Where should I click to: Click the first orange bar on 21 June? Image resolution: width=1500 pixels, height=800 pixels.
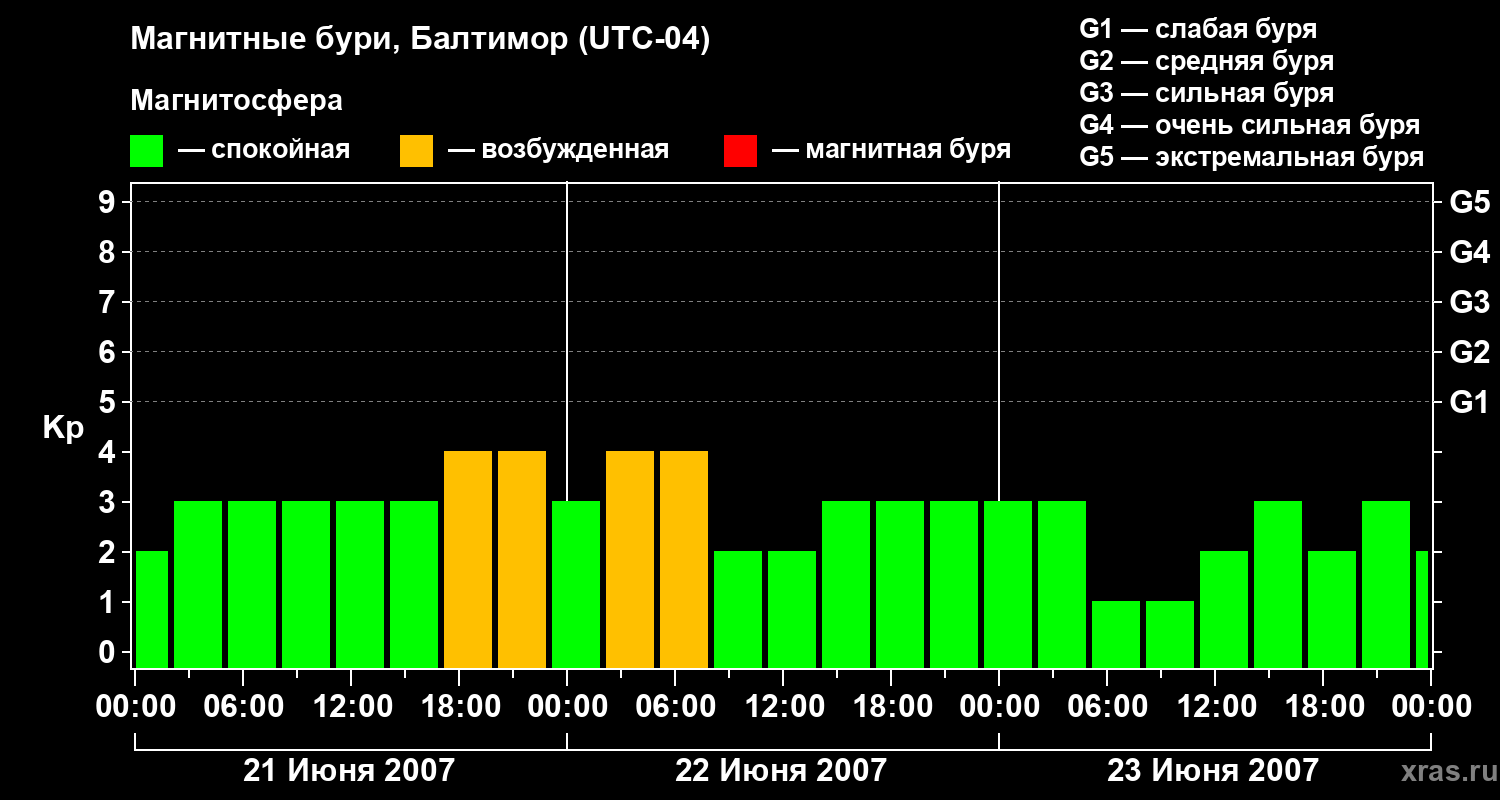point(468,559)
